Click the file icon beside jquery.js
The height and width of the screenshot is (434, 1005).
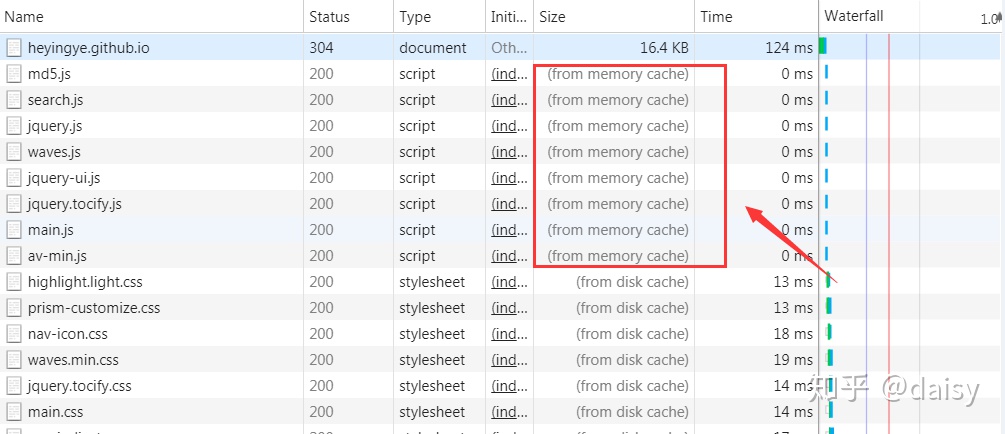pyautogui.click(x=14, y=126)
